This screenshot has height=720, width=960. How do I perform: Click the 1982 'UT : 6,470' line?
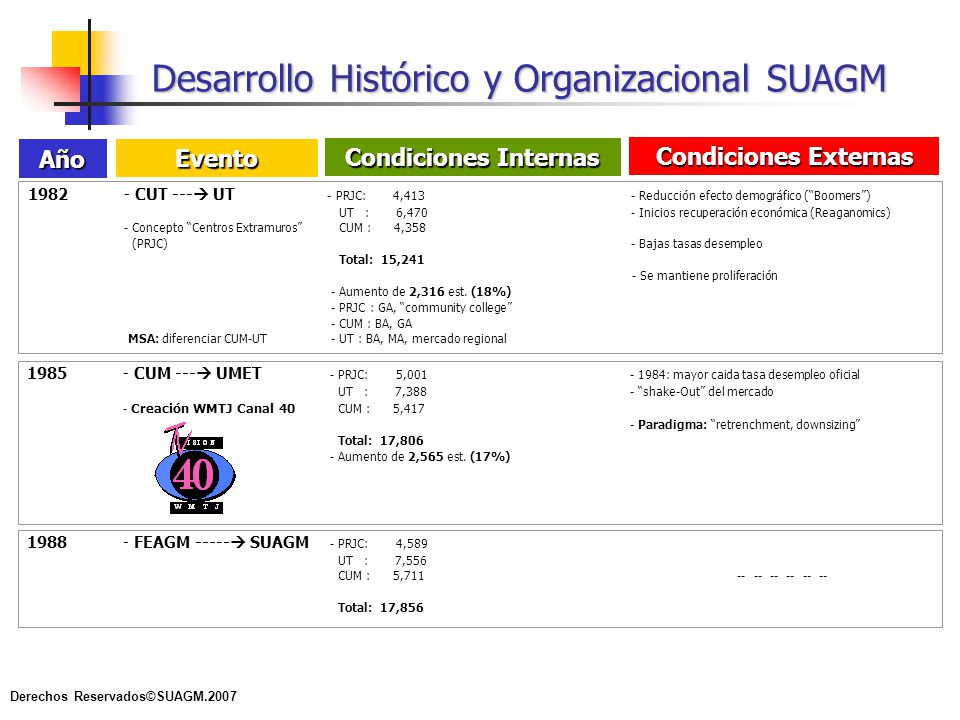[x=383, y=212]
